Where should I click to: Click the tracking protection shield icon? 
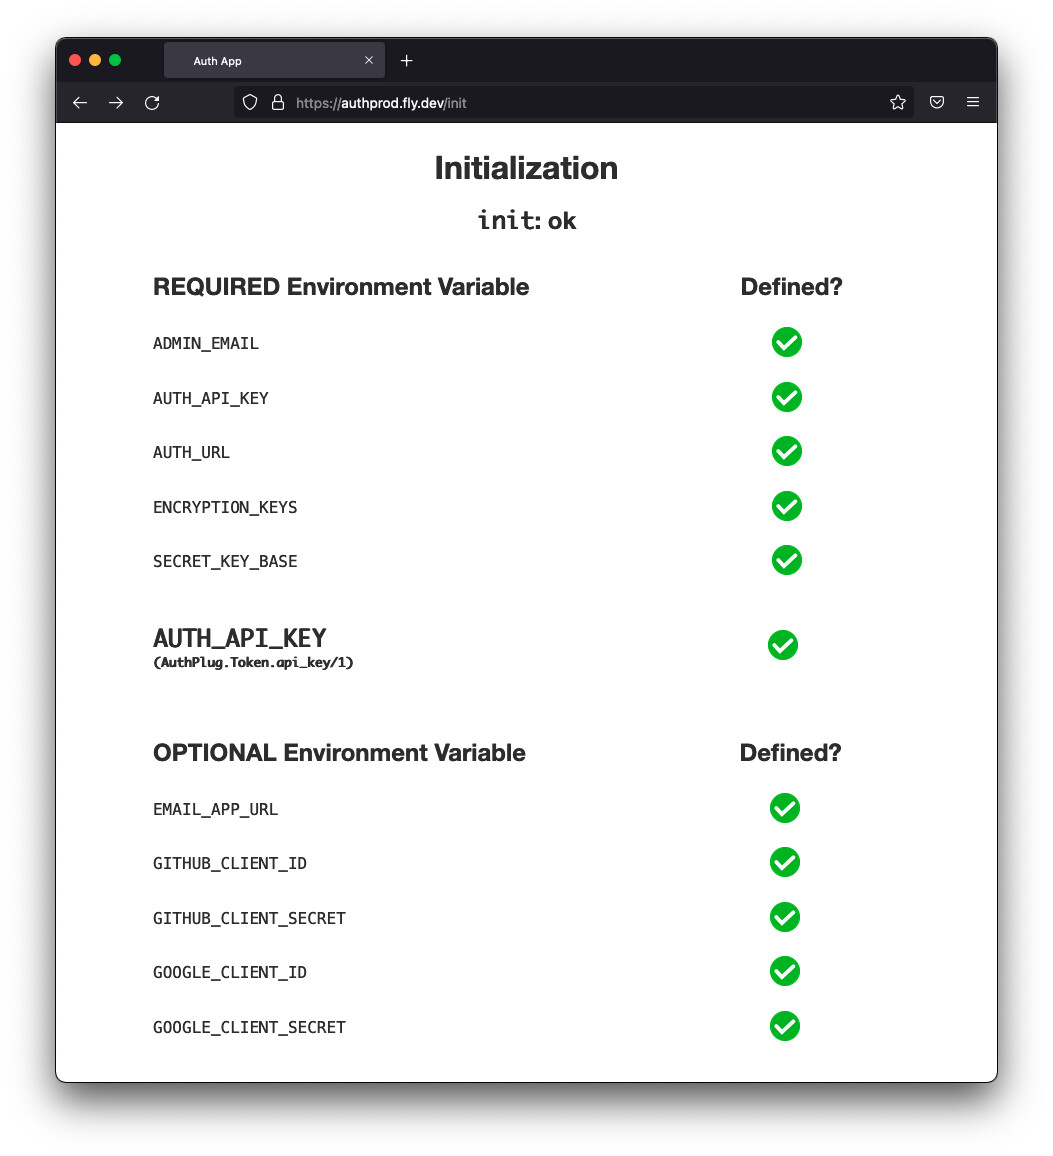point(251,102)
